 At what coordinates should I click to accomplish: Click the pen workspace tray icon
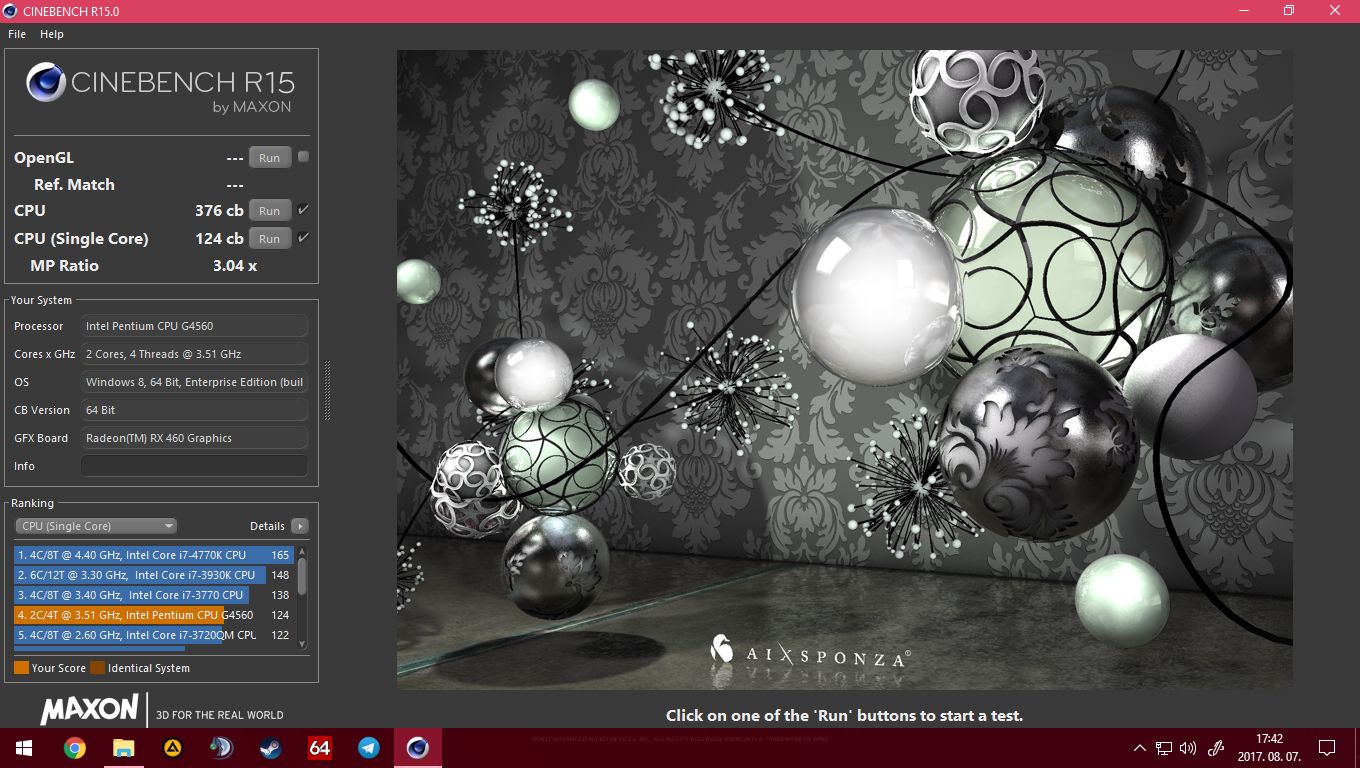coord(1217,748)
